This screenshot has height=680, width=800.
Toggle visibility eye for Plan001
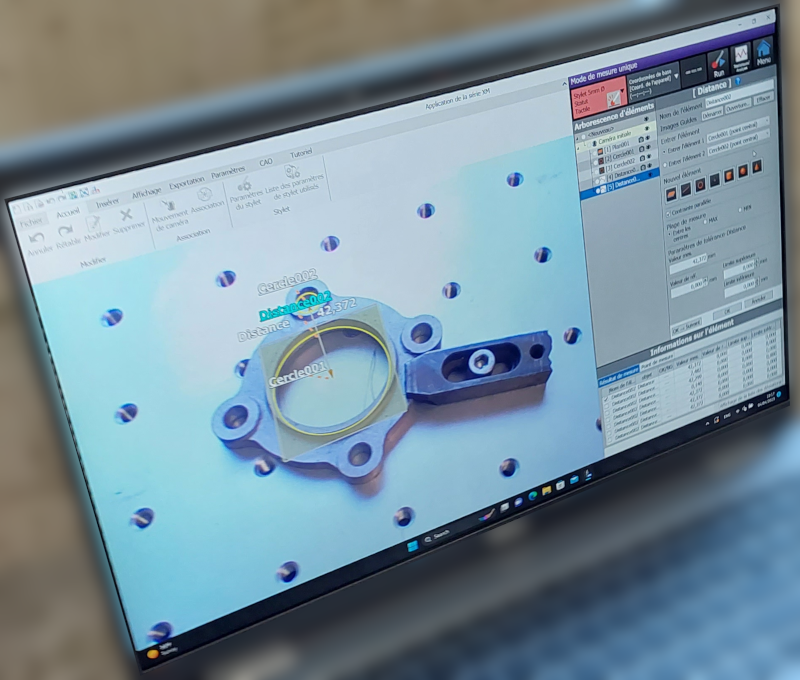click(648, 138)
